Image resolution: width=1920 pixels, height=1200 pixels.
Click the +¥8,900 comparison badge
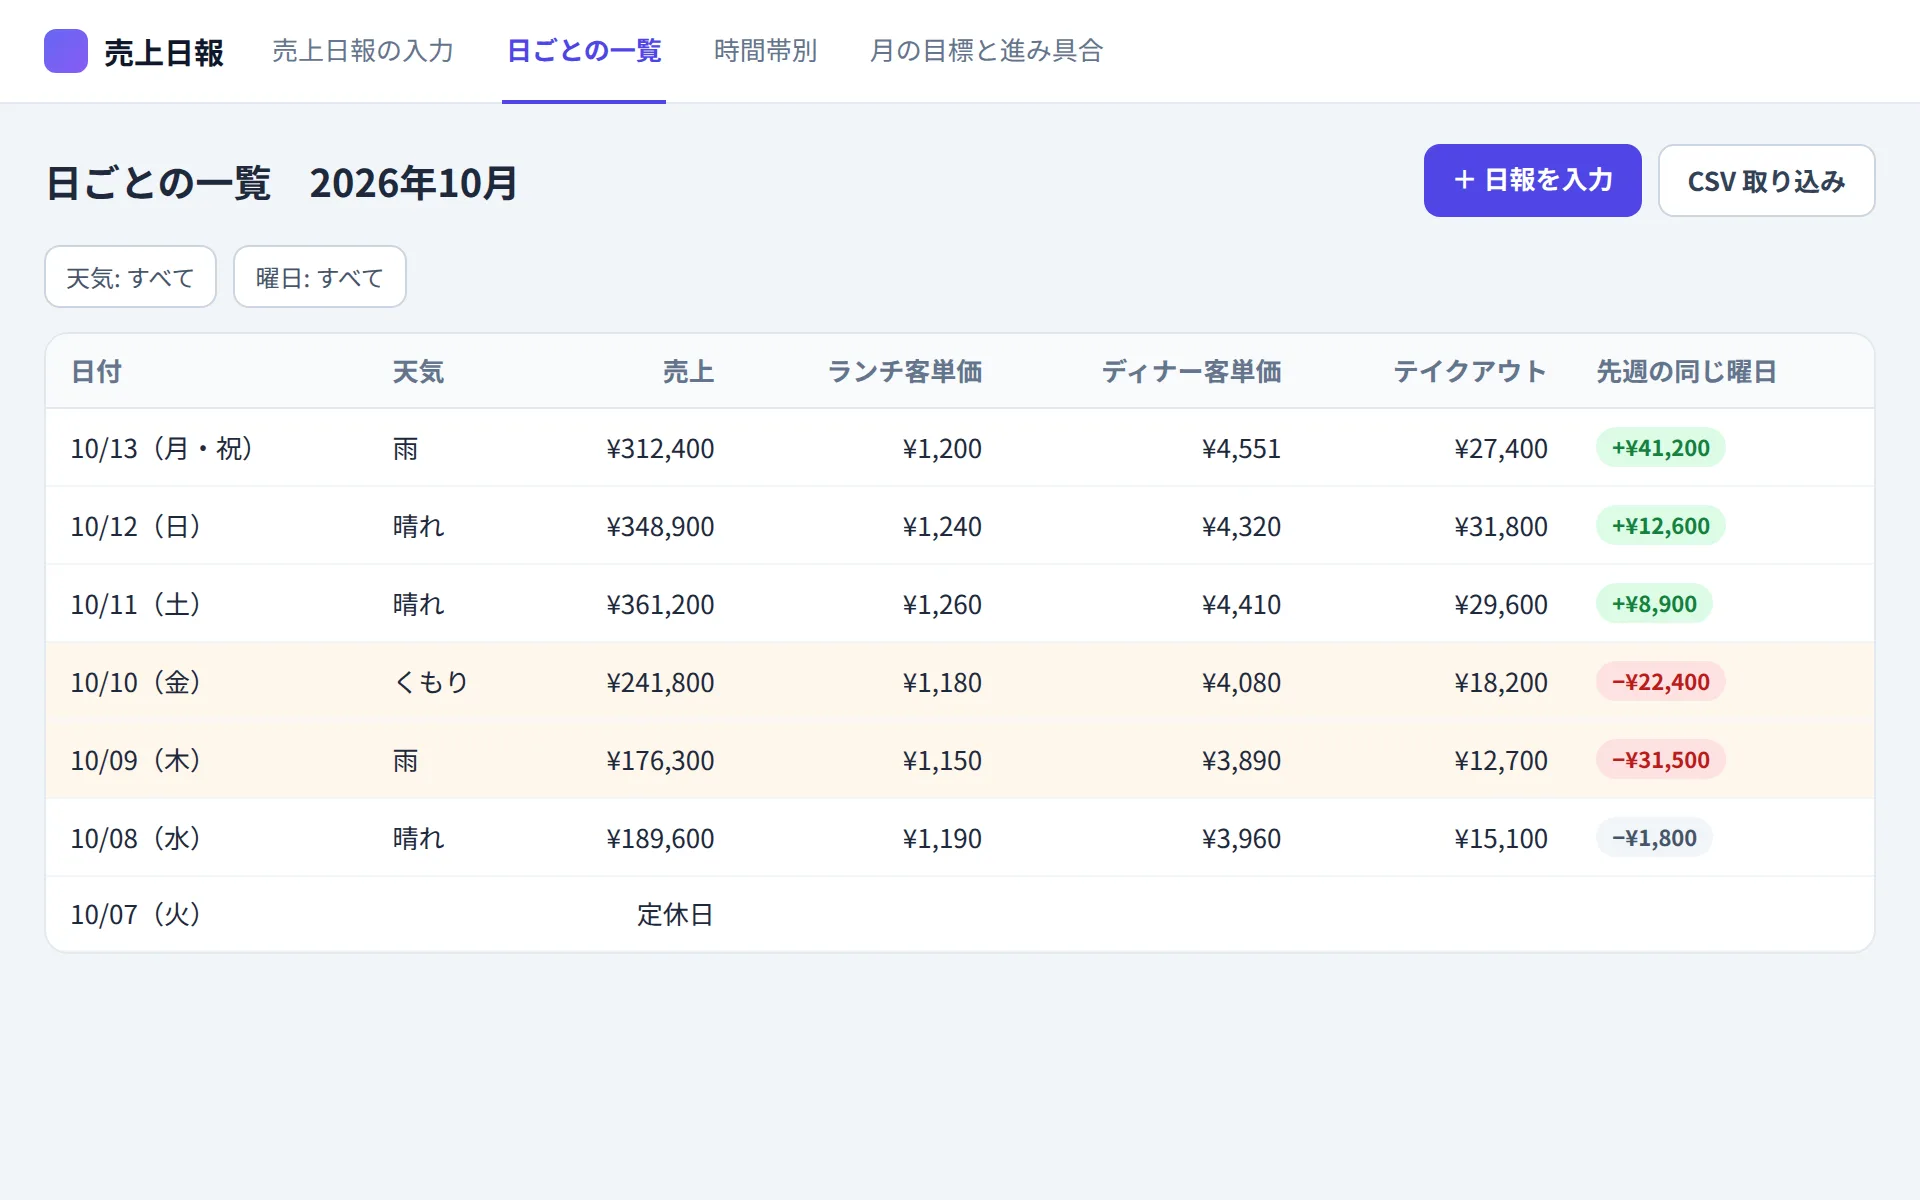(1654, 604)
